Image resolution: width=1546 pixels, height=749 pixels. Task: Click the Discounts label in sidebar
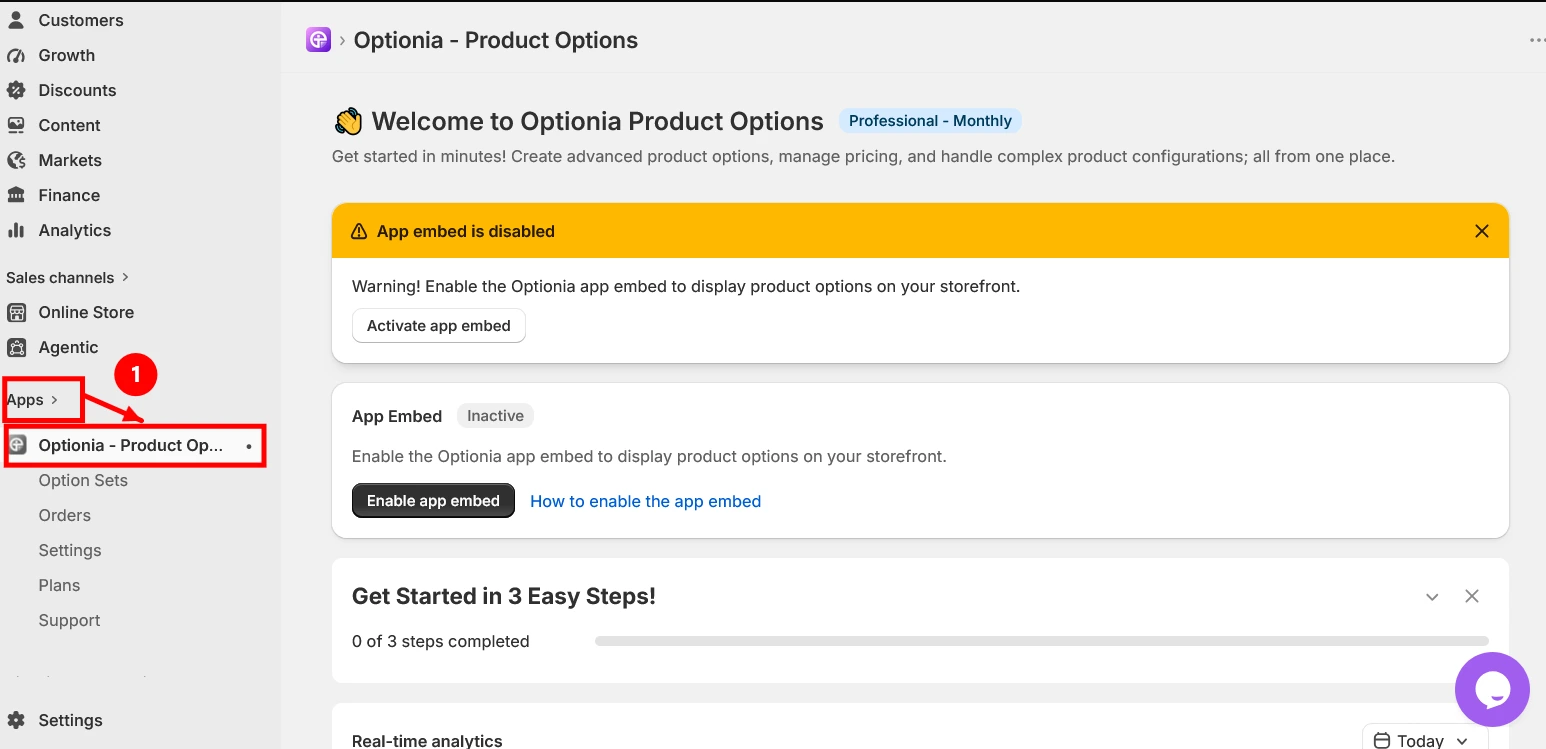pyautogui.click(x=77, y=90)
